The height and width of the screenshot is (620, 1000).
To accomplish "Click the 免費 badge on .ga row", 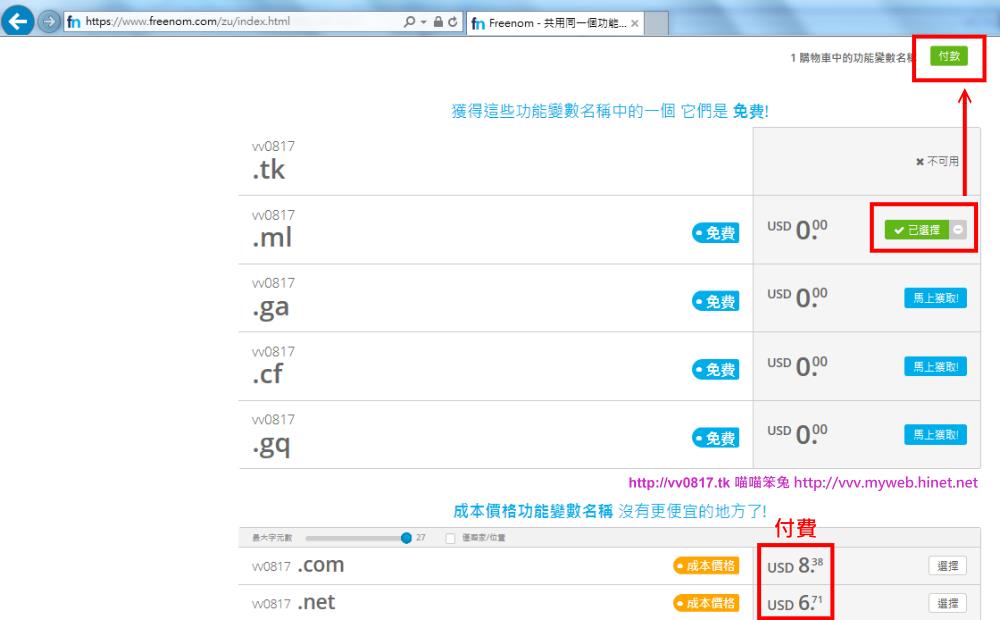I will (x=716, y=301).
